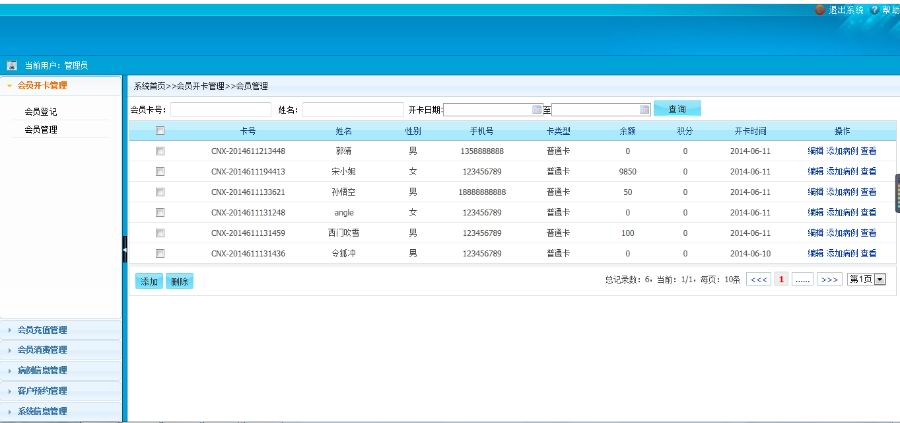Click 查看 in the angle row
This screenshot has height=423, width=900.
pos(868,212)
